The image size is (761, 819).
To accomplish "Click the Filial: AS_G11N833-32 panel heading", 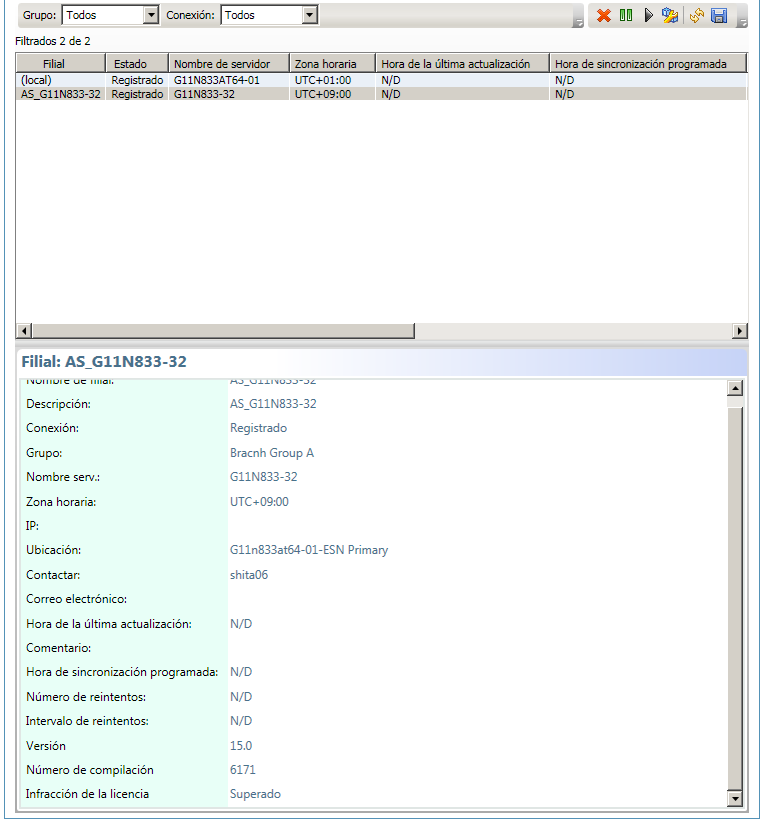I will (x=104, y=361).
